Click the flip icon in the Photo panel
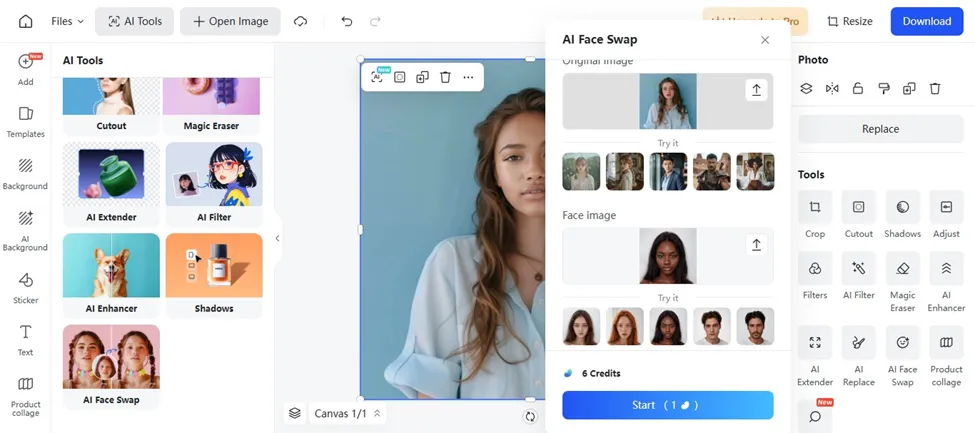Screen dimensions: 975x433 tap(832, 89)
